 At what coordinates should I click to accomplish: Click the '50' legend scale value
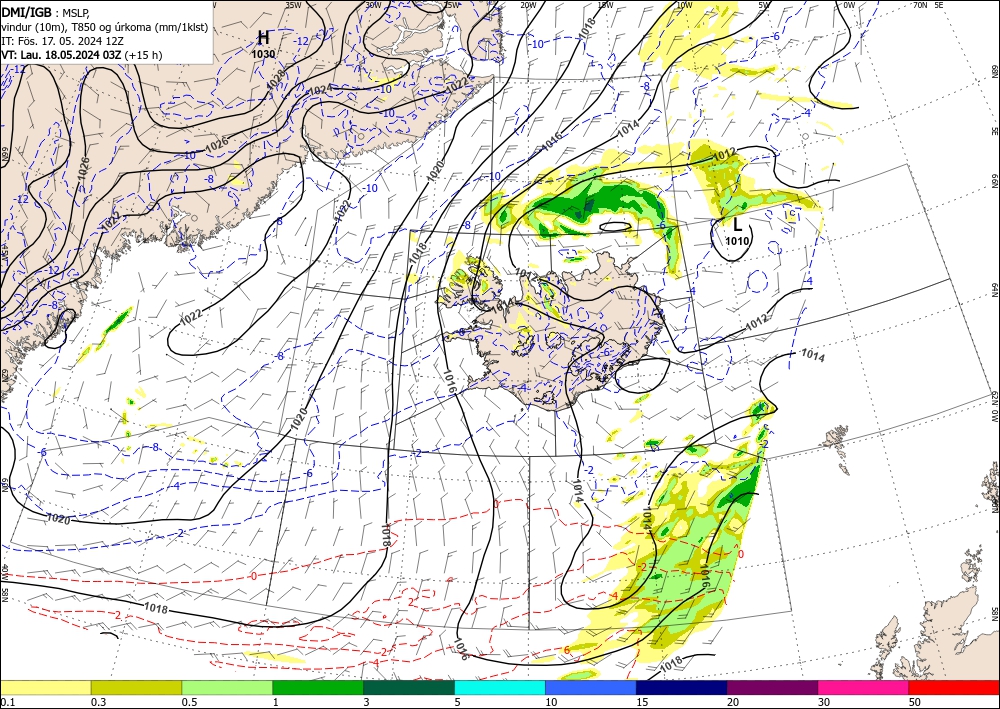(x=915, y=702)
